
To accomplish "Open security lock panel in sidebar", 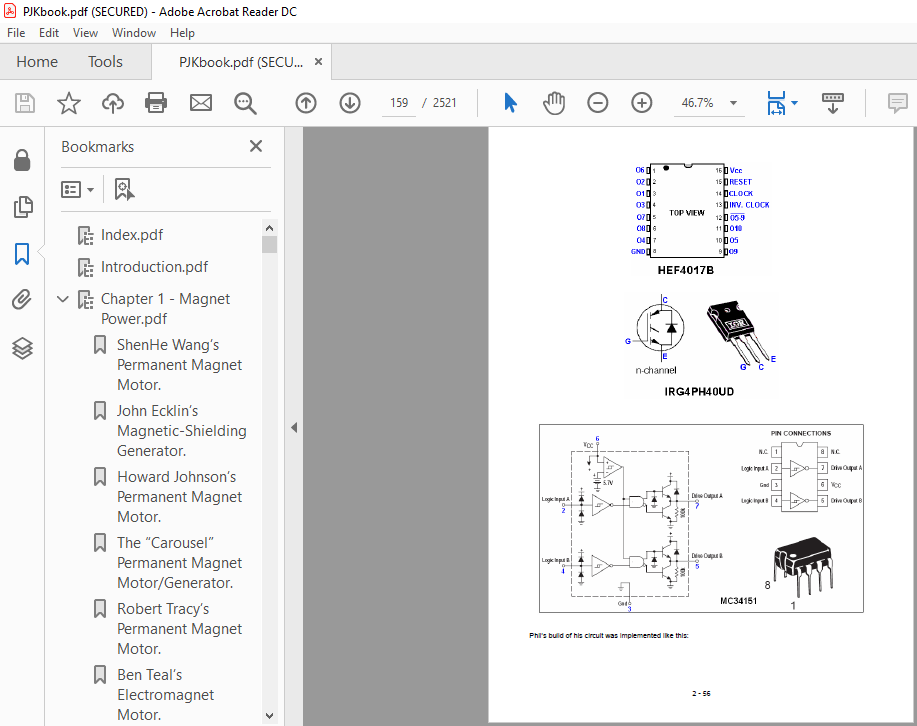I will coord(22,160).
